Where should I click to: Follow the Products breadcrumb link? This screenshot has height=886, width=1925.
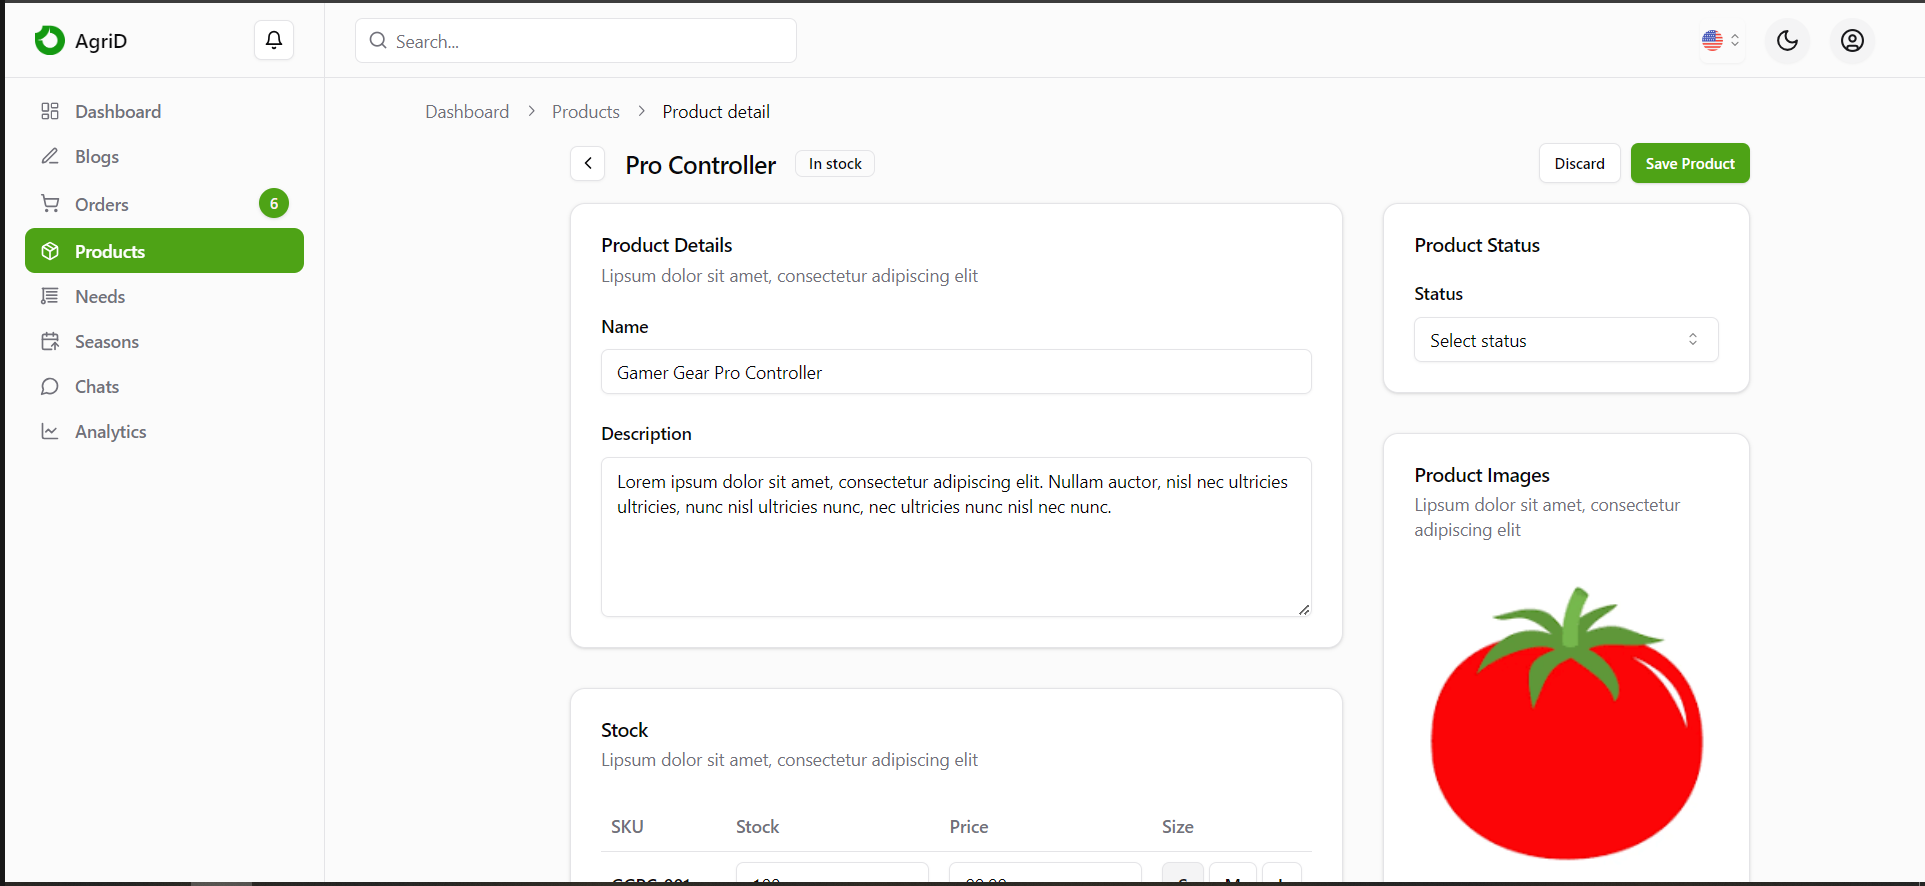[586, 112]
